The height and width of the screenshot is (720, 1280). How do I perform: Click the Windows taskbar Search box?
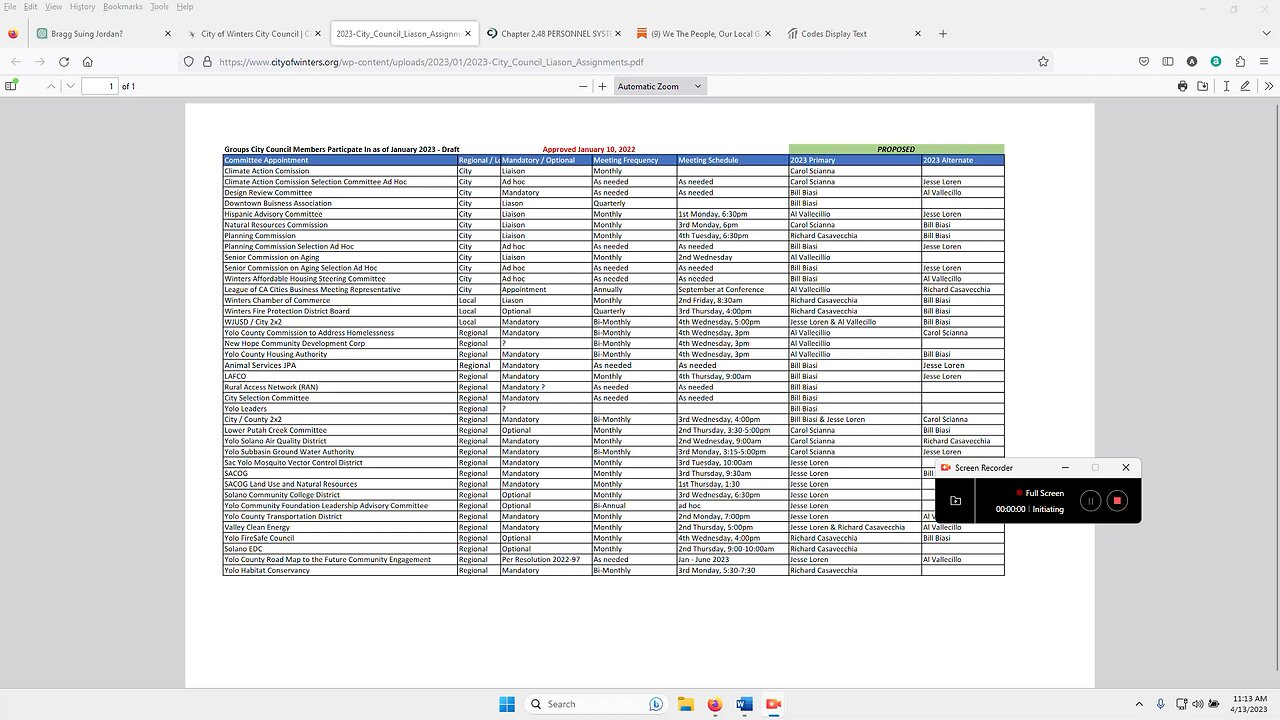(x=596, y=703)
